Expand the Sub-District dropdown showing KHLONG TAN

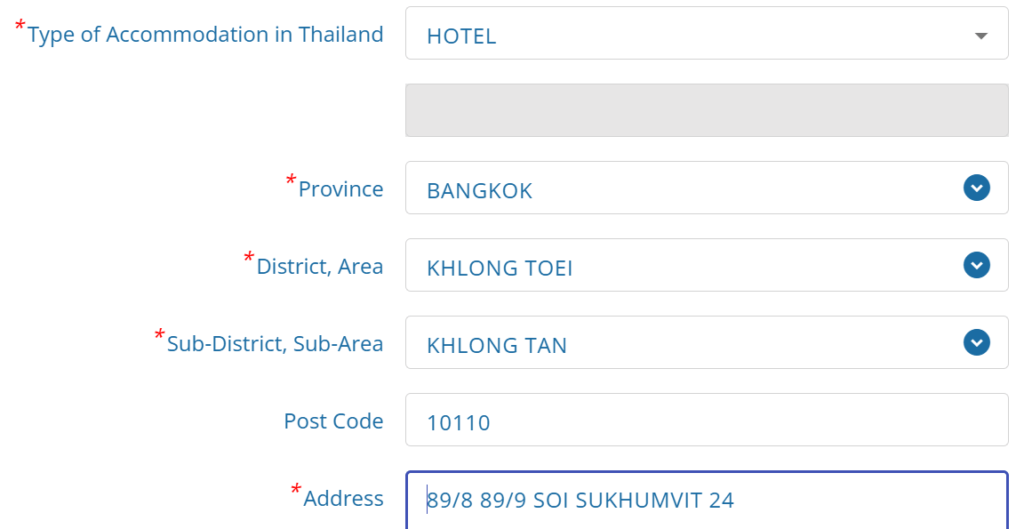(x=707, y=342)
